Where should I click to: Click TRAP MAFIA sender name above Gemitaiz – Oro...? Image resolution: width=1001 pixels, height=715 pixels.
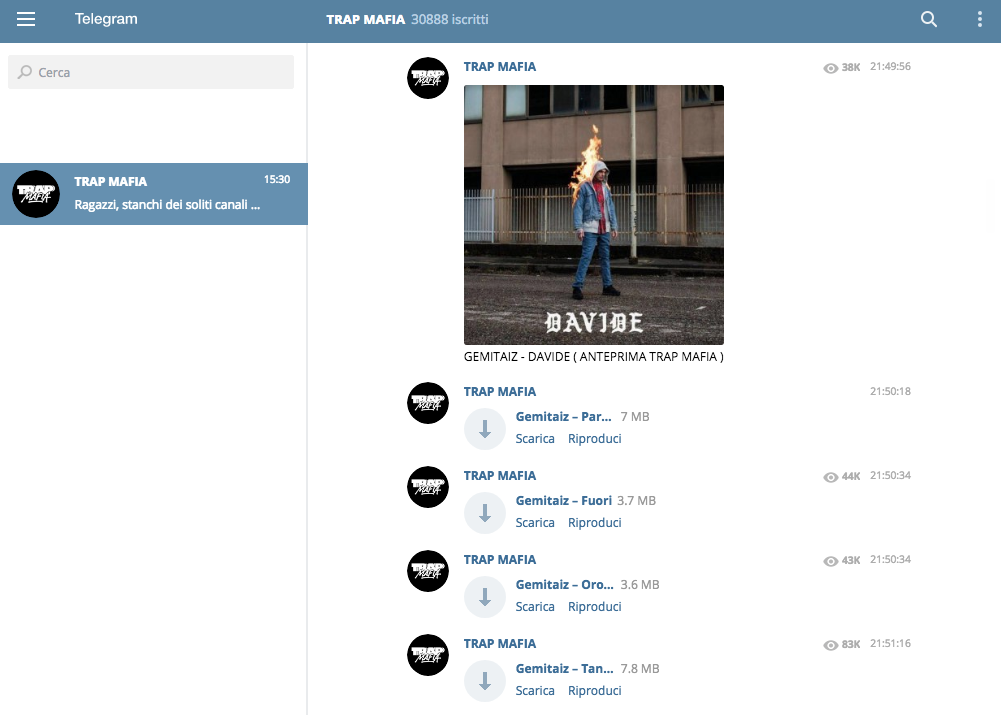coord(500,560)
